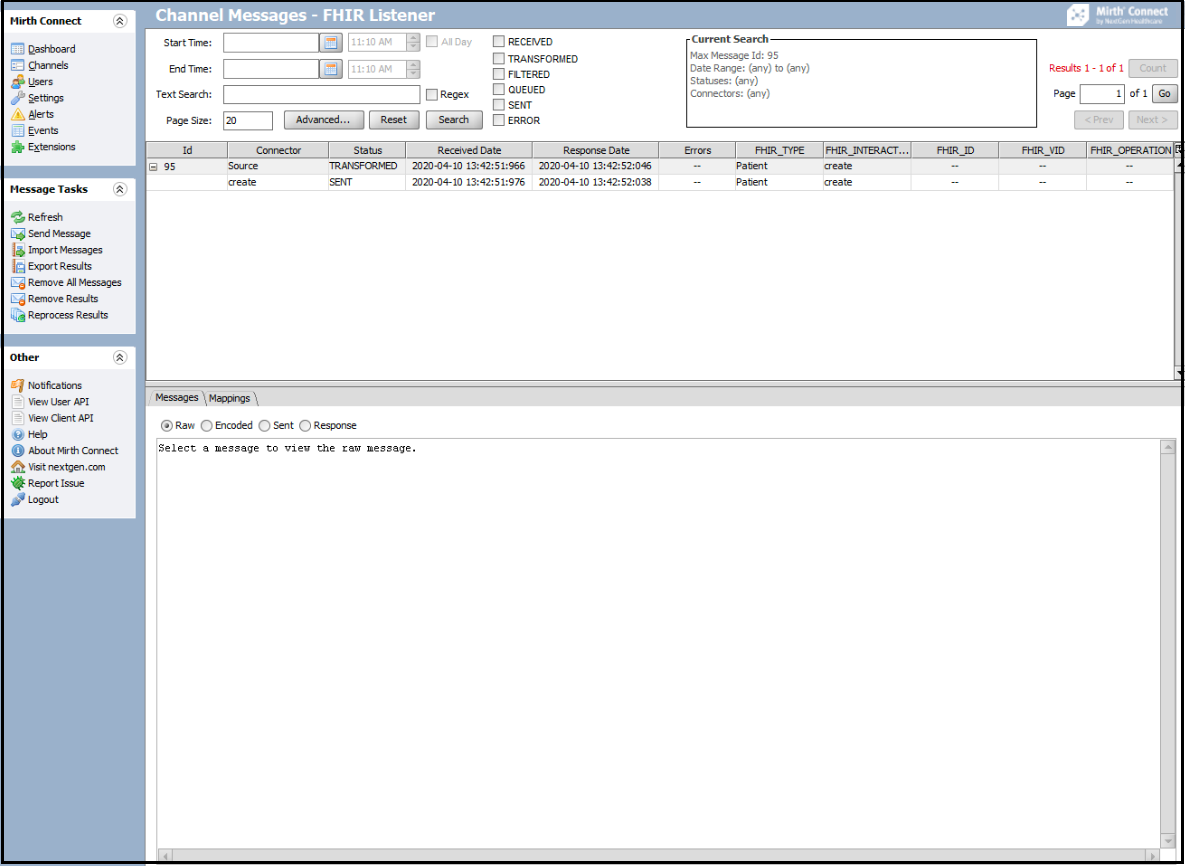Screen dimensions: 1185x866
Task: Select the Source connector row
Action: pyautogui.click(x=659, y=166)
